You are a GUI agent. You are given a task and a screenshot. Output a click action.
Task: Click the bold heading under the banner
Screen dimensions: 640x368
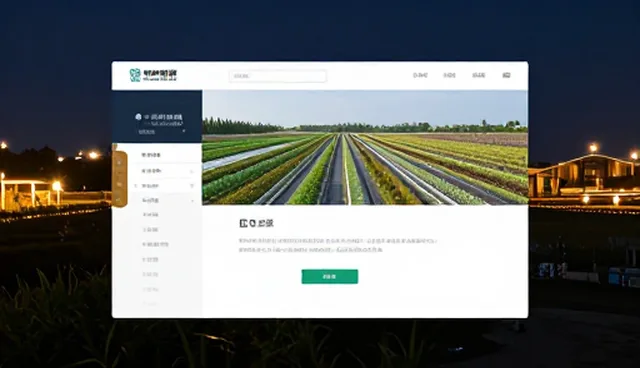[x=256, y=223]
